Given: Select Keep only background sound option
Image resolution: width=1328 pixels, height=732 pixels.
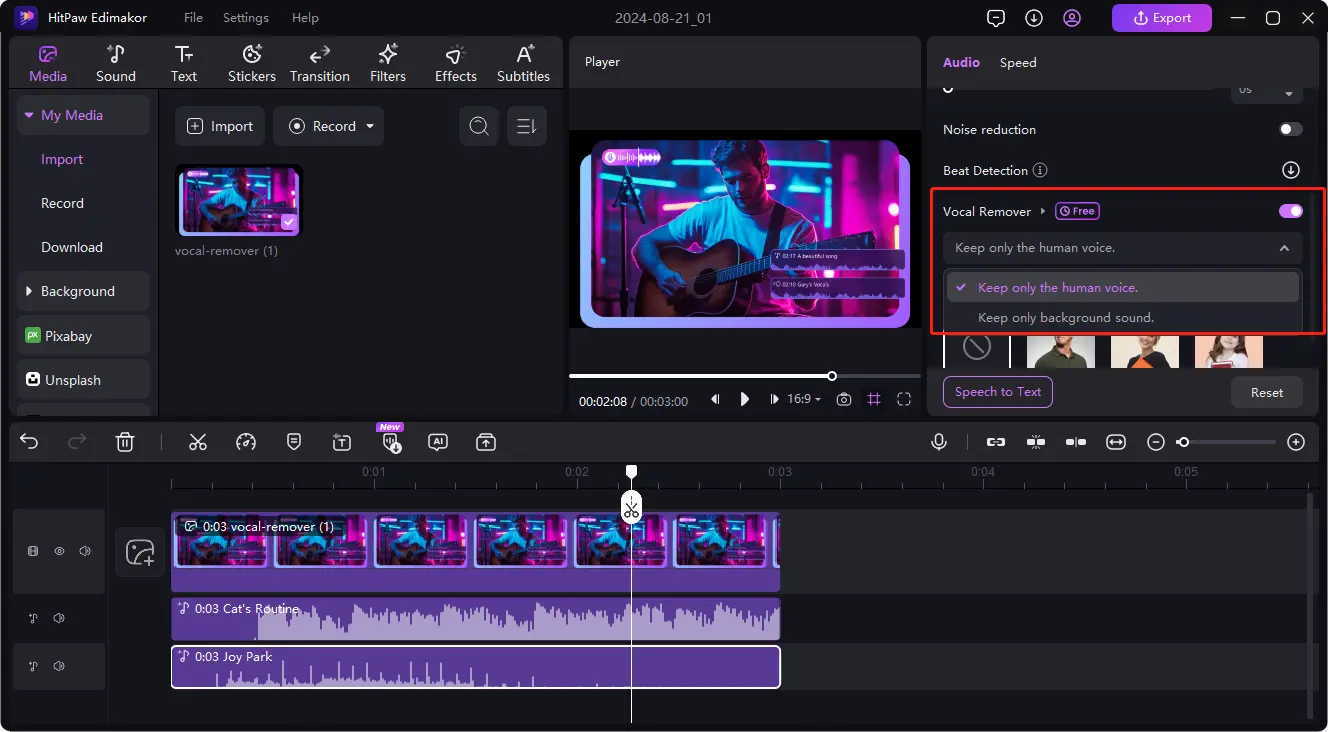Looking at the screenshot, I should [1066, 318].
